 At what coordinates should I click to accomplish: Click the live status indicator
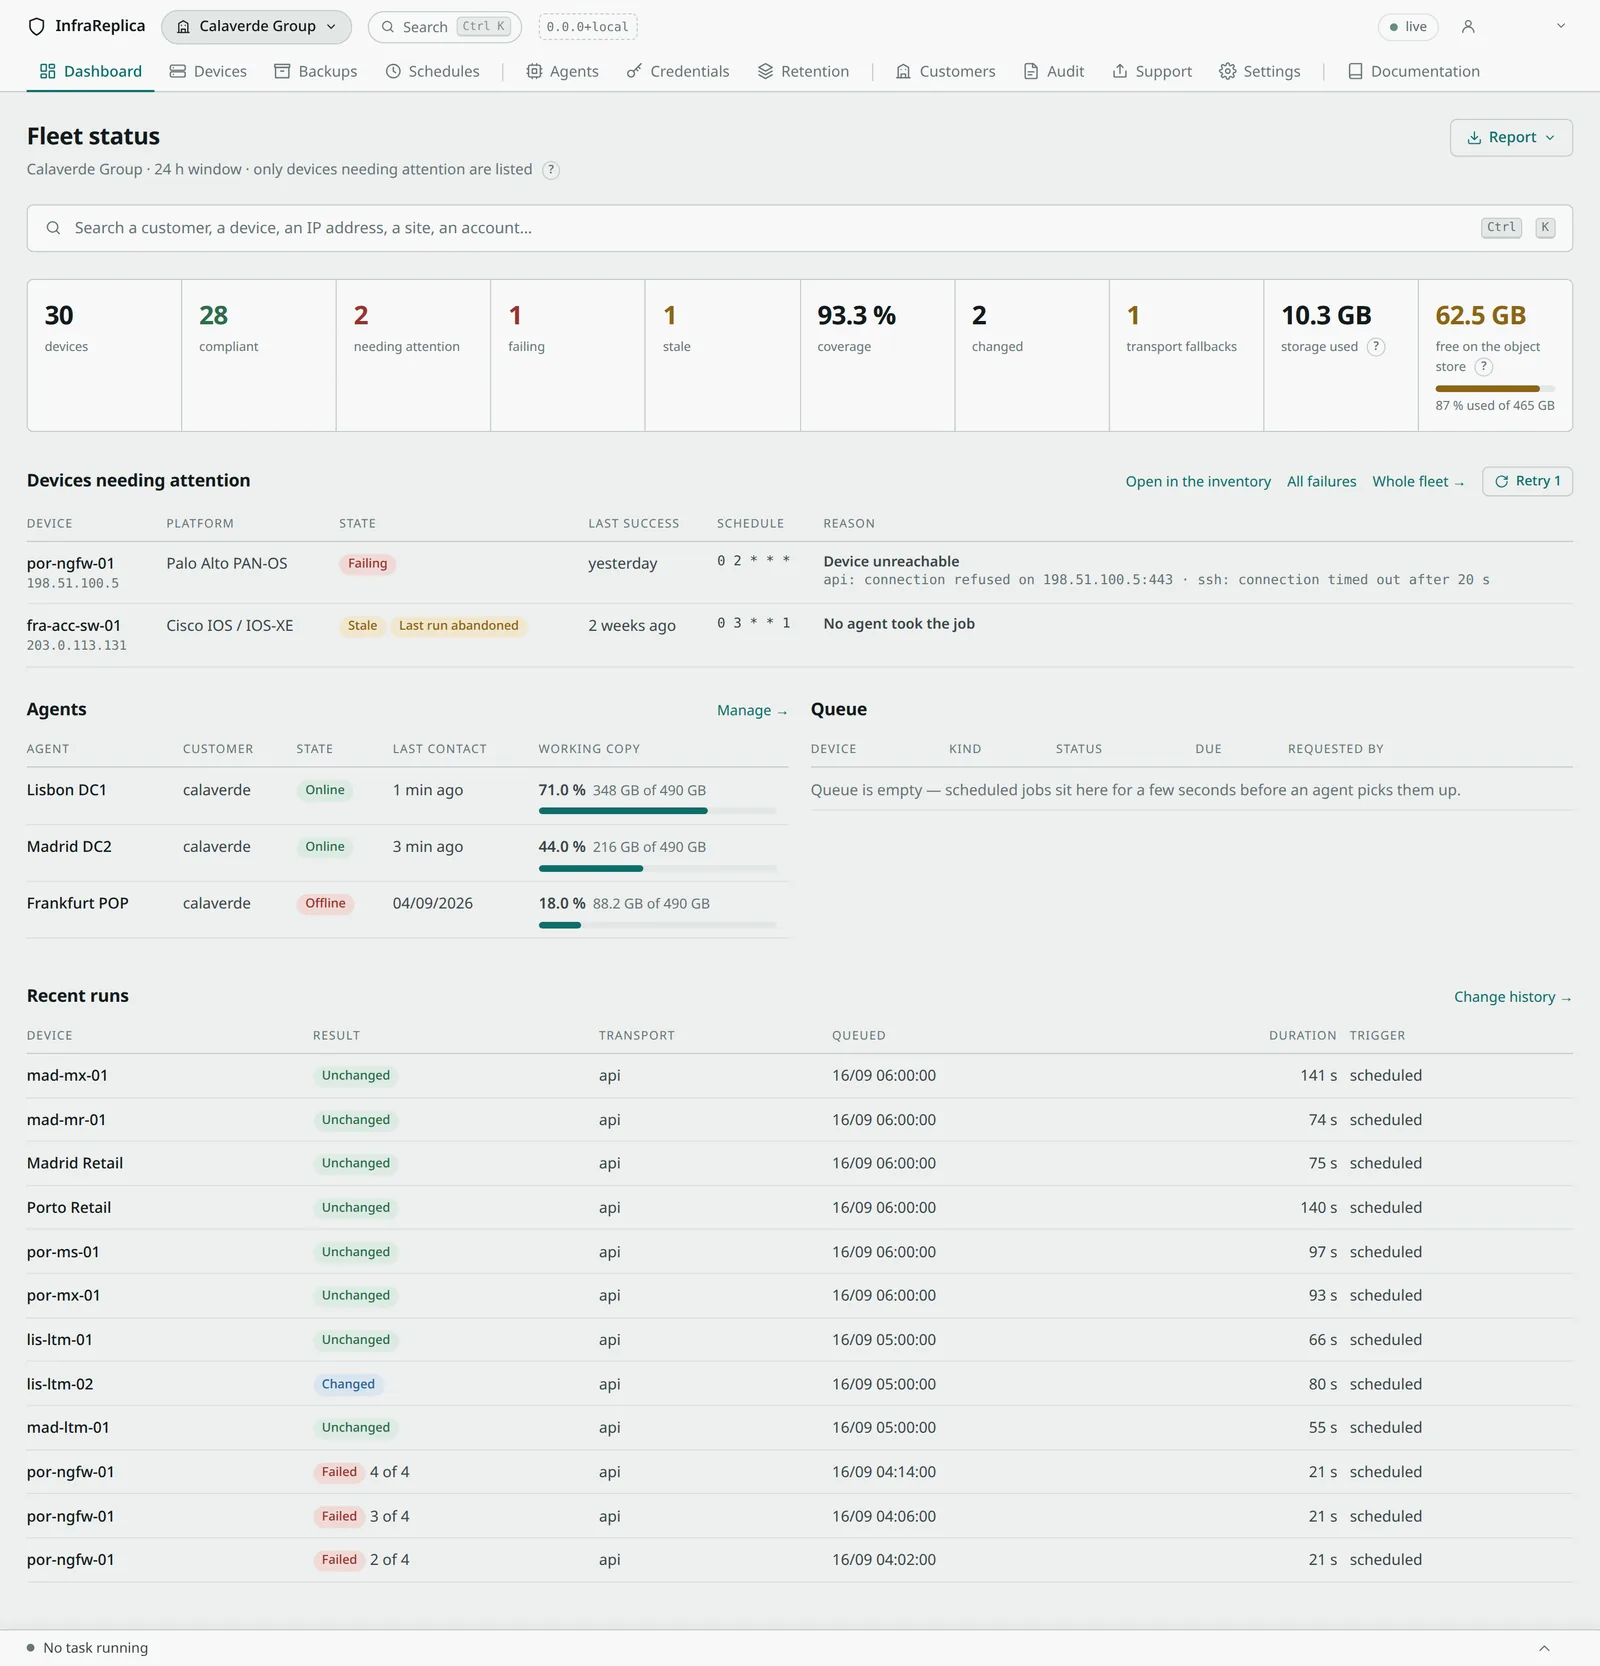tap(1408, 27)
